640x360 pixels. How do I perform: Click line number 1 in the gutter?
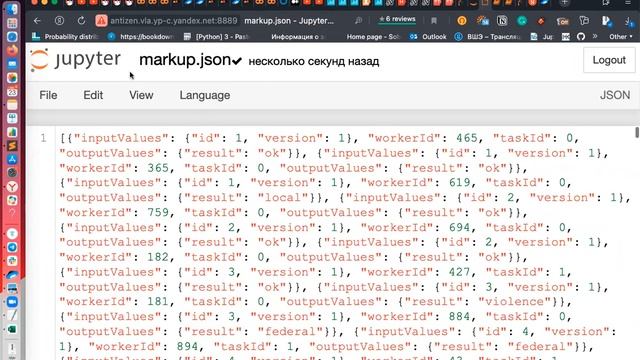(x=43, y=138)
